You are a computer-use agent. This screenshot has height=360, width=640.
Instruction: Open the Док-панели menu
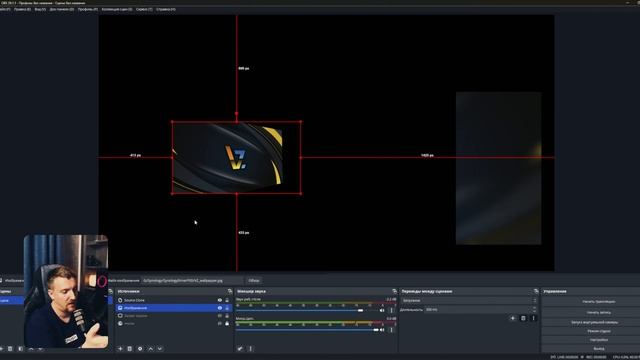[62, 9]
